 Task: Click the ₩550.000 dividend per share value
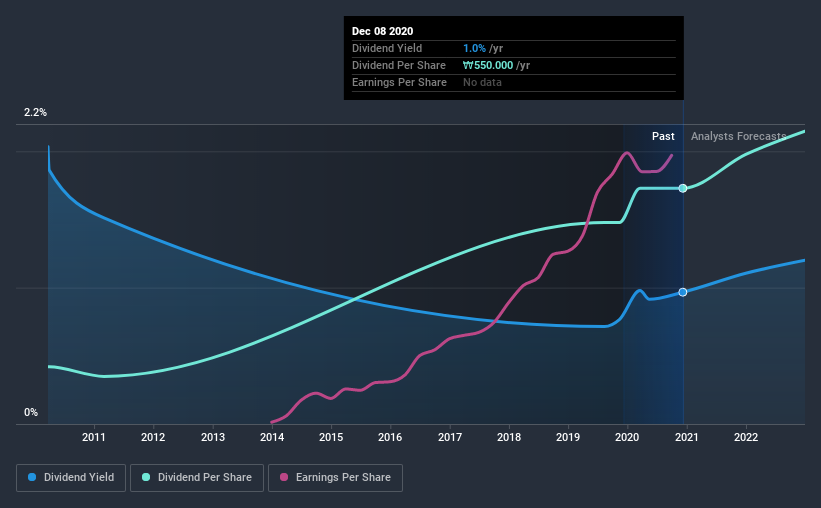click(488, 65)
